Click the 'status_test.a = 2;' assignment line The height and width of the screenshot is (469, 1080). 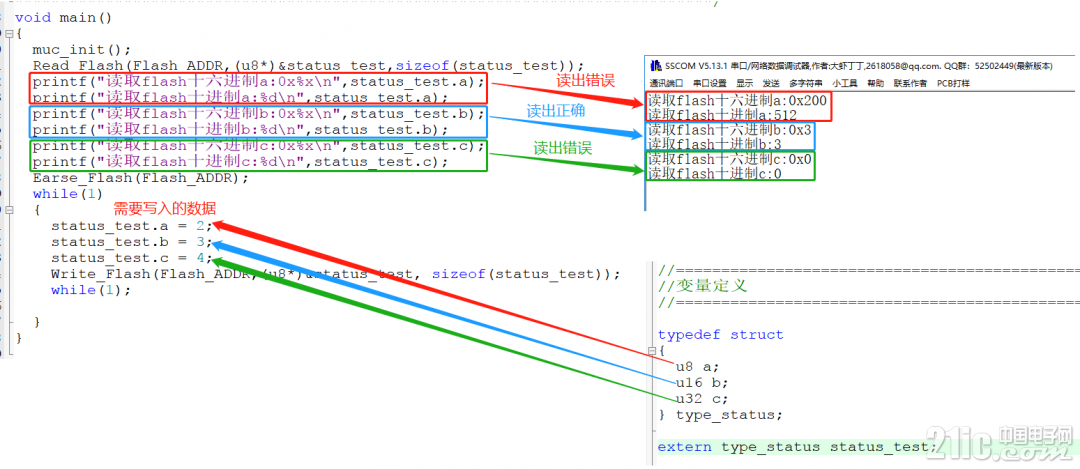coord(132,225)
